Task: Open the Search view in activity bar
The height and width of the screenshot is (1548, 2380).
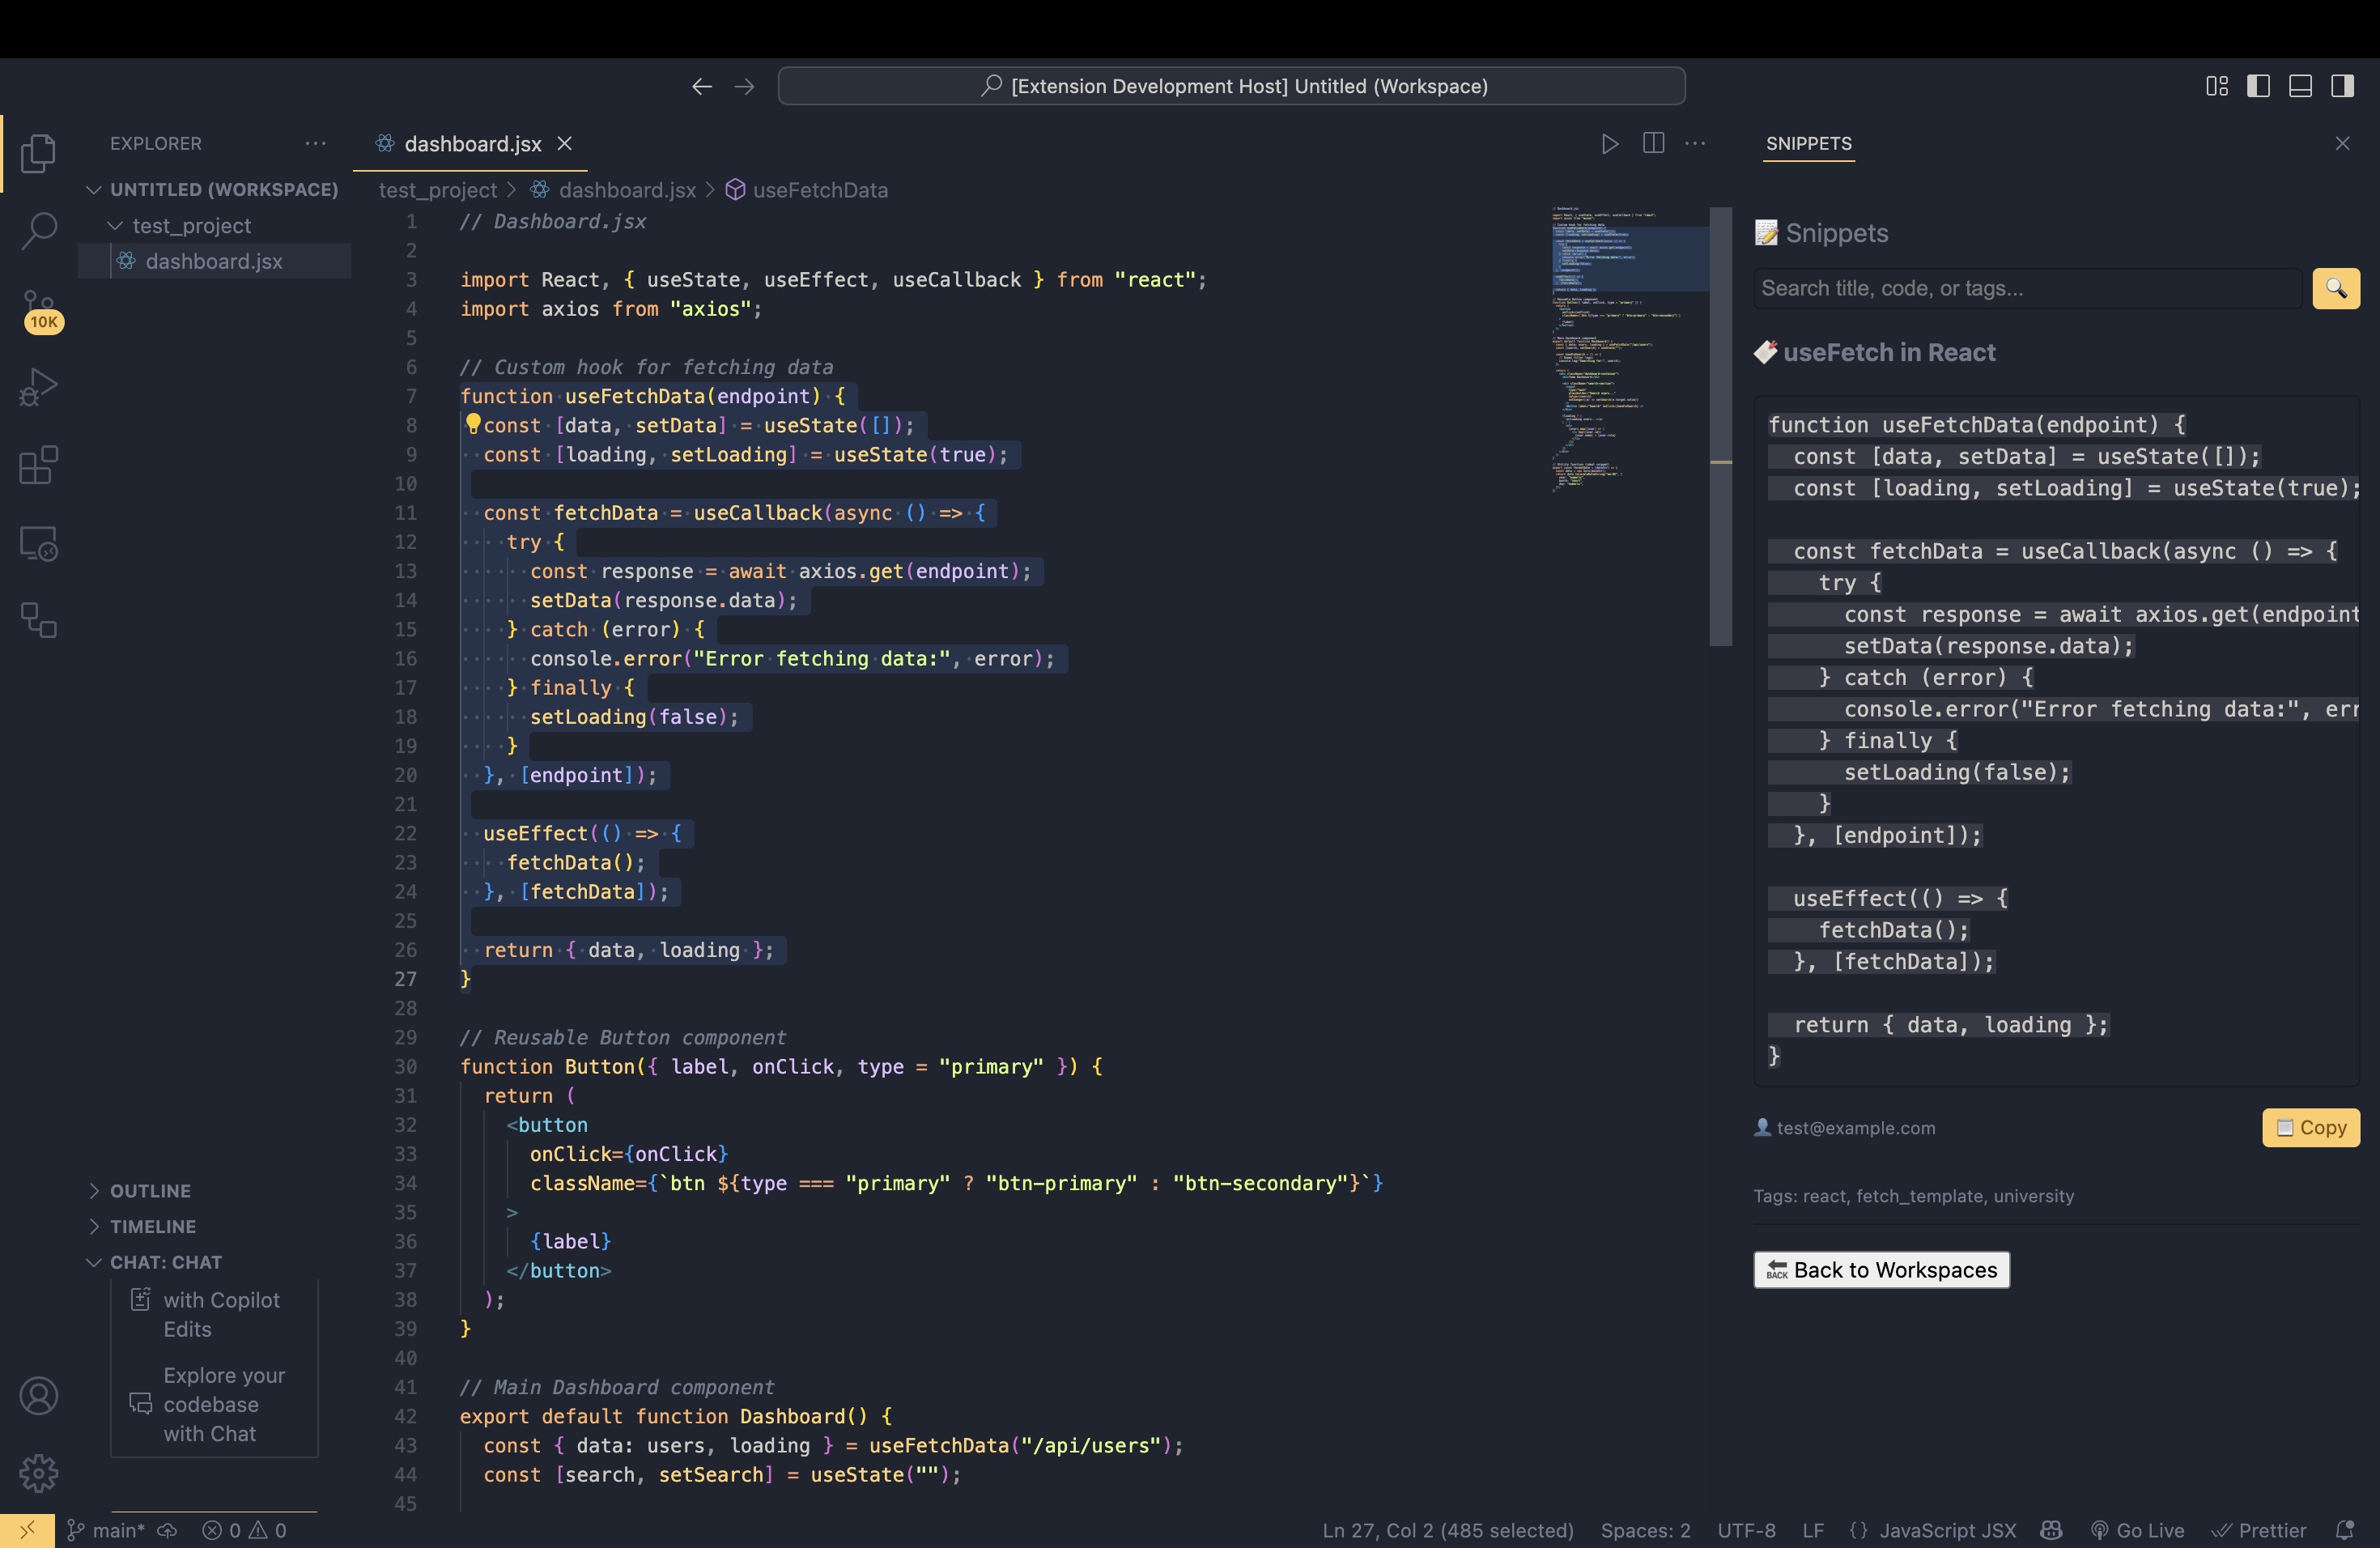Action: tap(38, 230)
